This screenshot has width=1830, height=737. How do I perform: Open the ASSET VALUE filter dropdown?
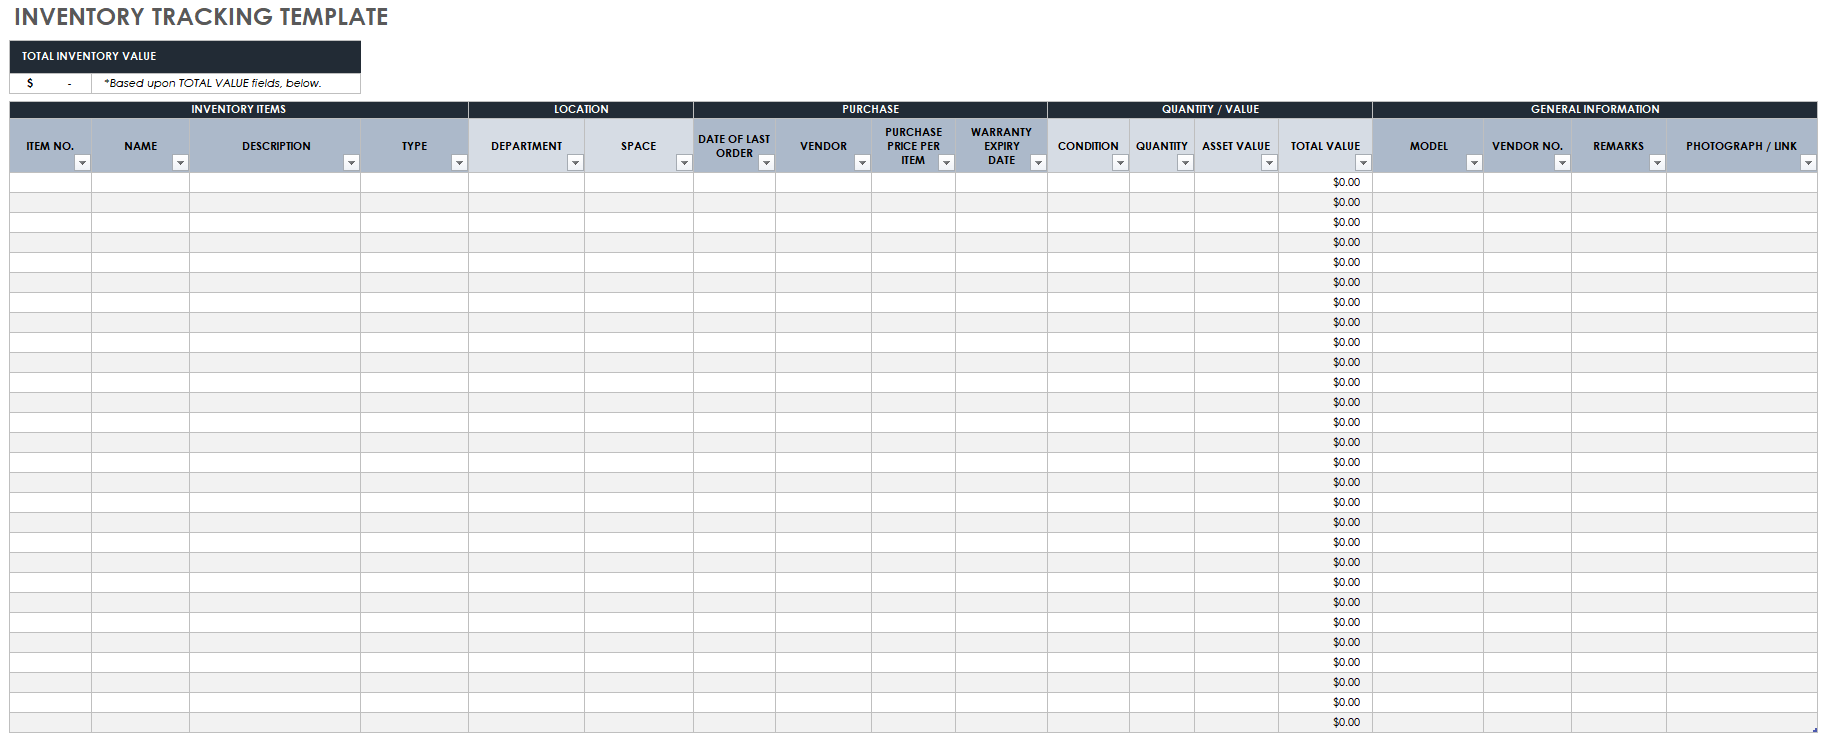tap(1269, 163)
